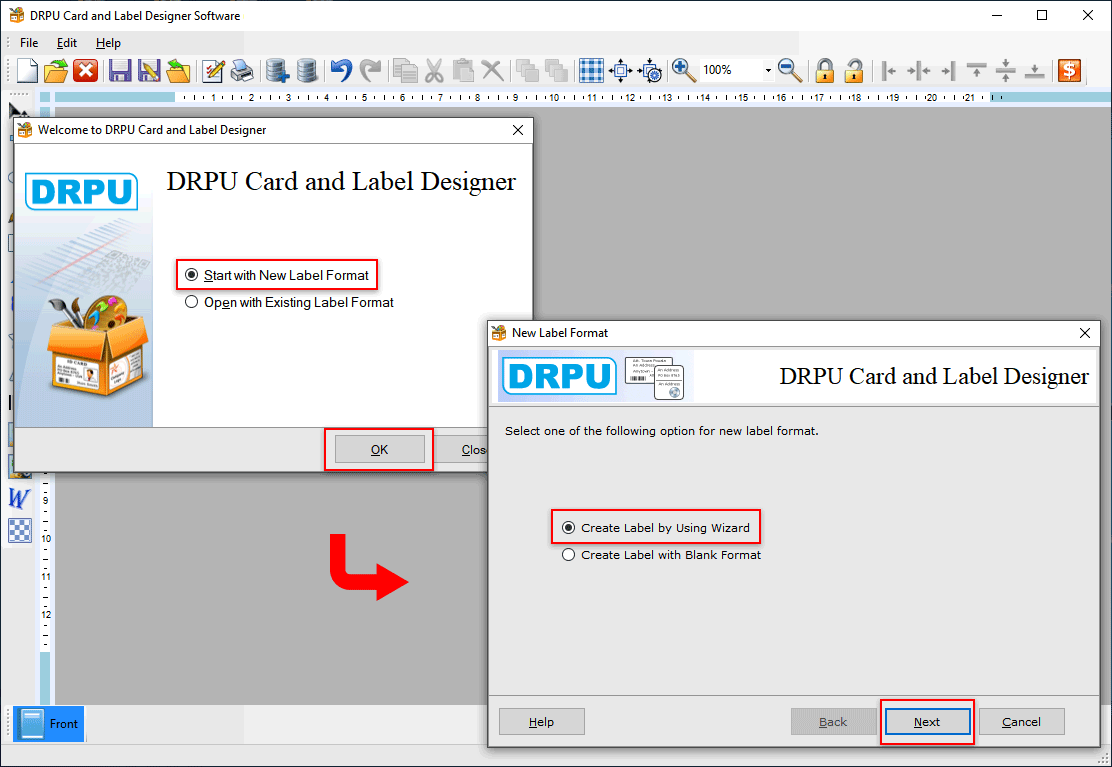Screen dimensions: 1112x767
Task: Open the File menu
Action: click(x=29, y=43)
